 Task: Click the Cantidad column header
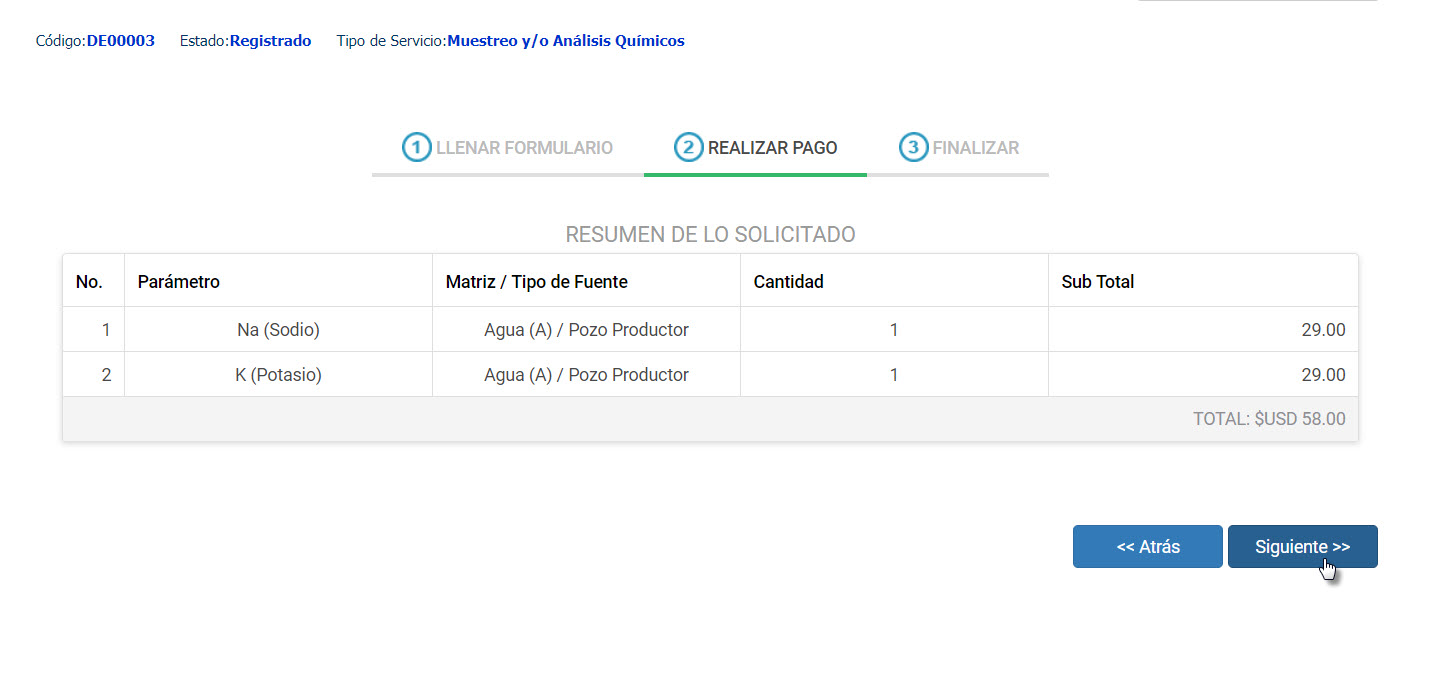point(894,282)
